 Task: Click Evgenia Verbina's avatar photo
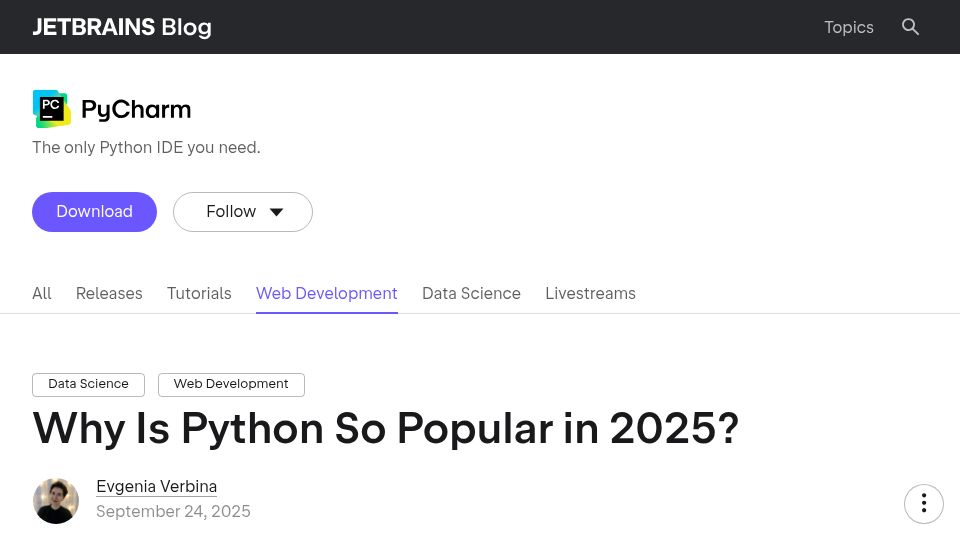pos(56,501)
